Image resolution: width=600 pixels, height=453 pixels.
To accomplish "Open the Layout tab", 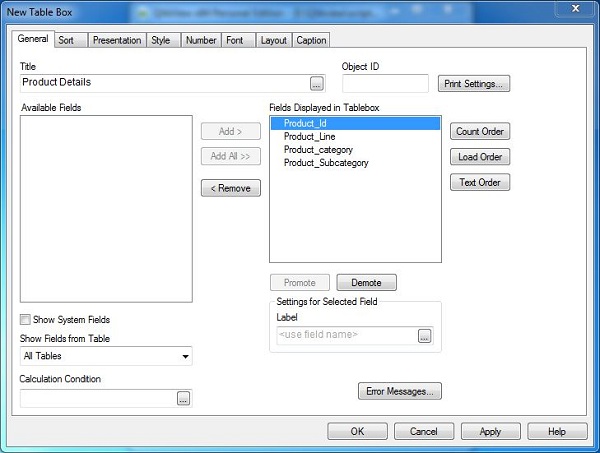I will point(274,40).
